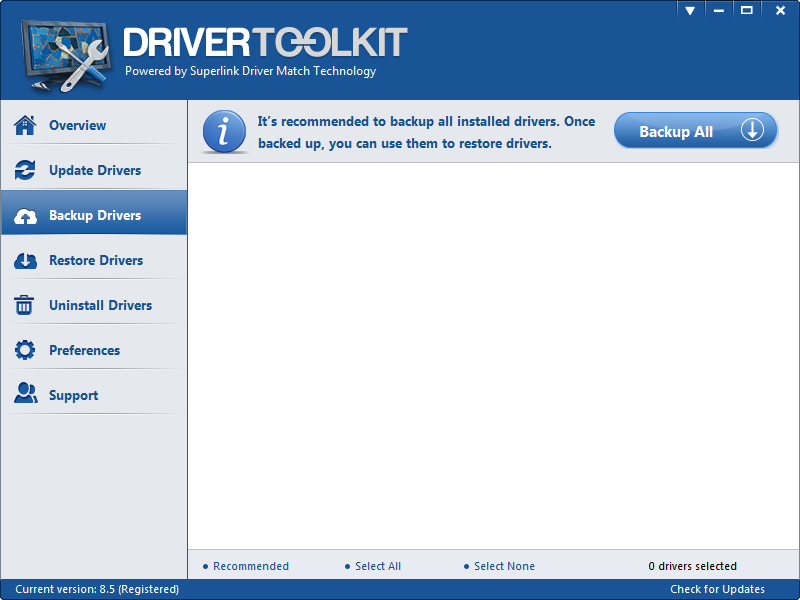Select the Backup Drivers tab
800x600 pixels.
tap(94, 215)
